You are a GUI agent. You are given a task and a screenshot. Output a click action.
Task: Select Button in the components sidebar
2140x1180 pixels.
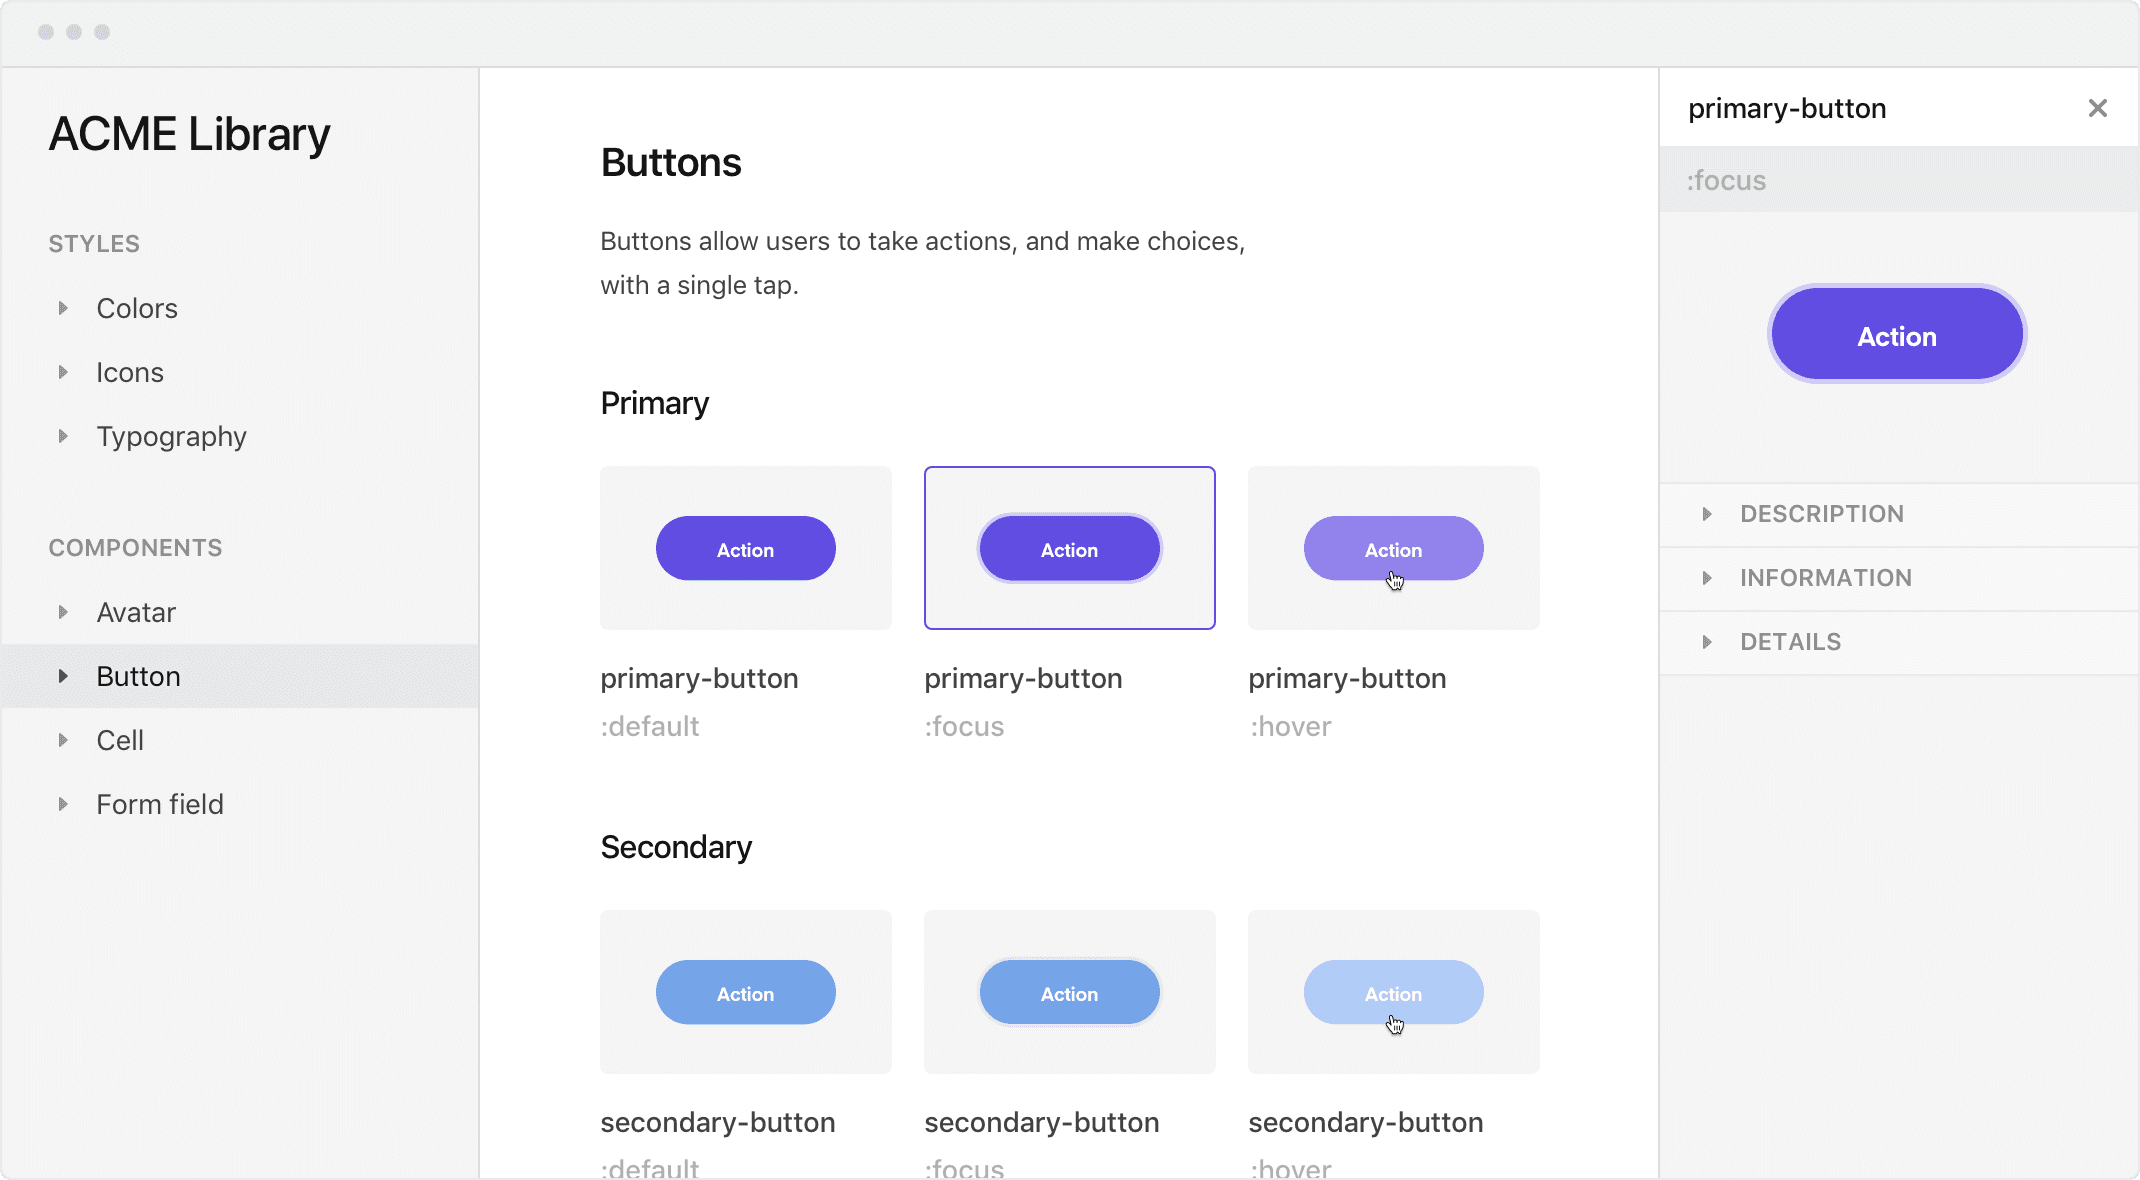point(139,677)
